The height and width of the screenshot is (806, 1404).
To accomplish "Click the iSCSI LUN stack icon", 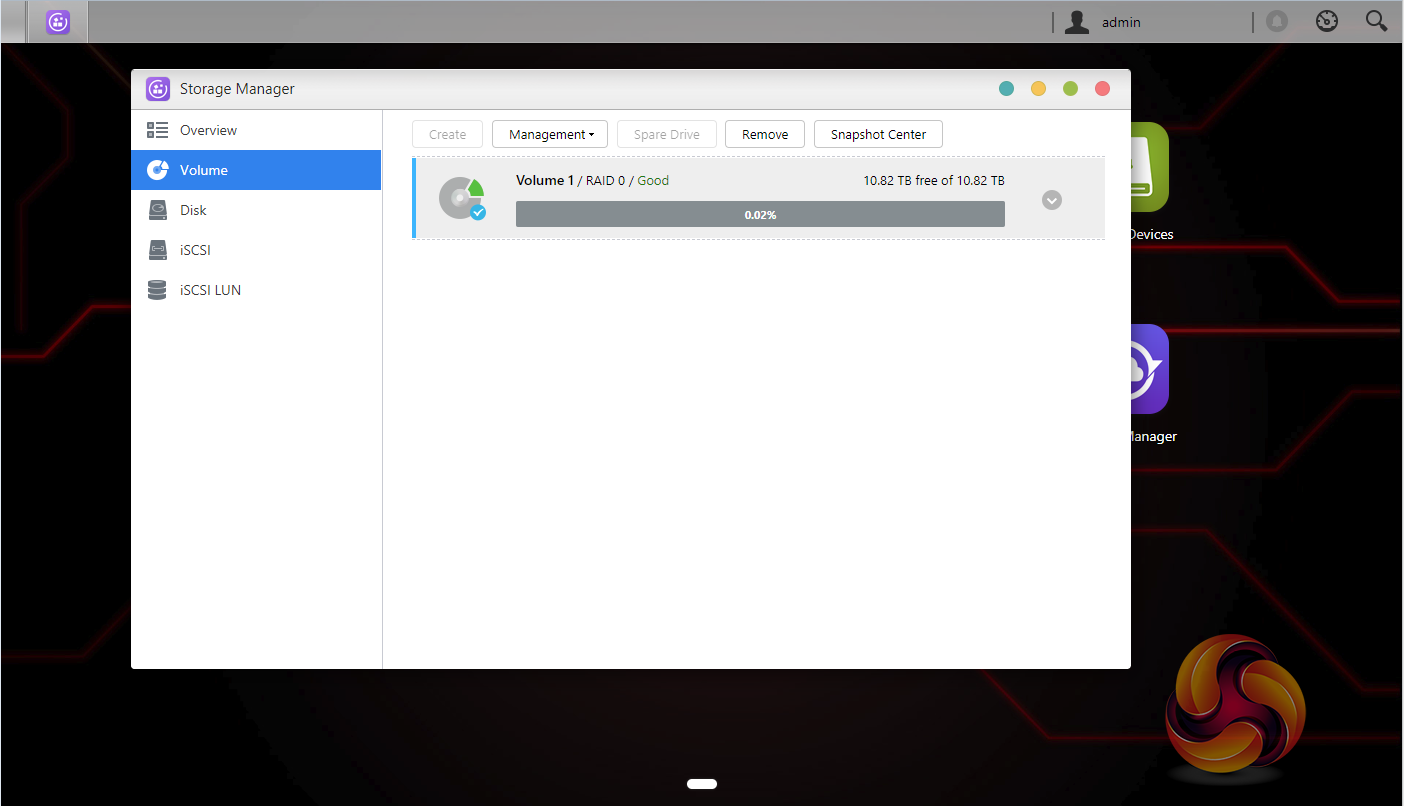I will (157, 290).
